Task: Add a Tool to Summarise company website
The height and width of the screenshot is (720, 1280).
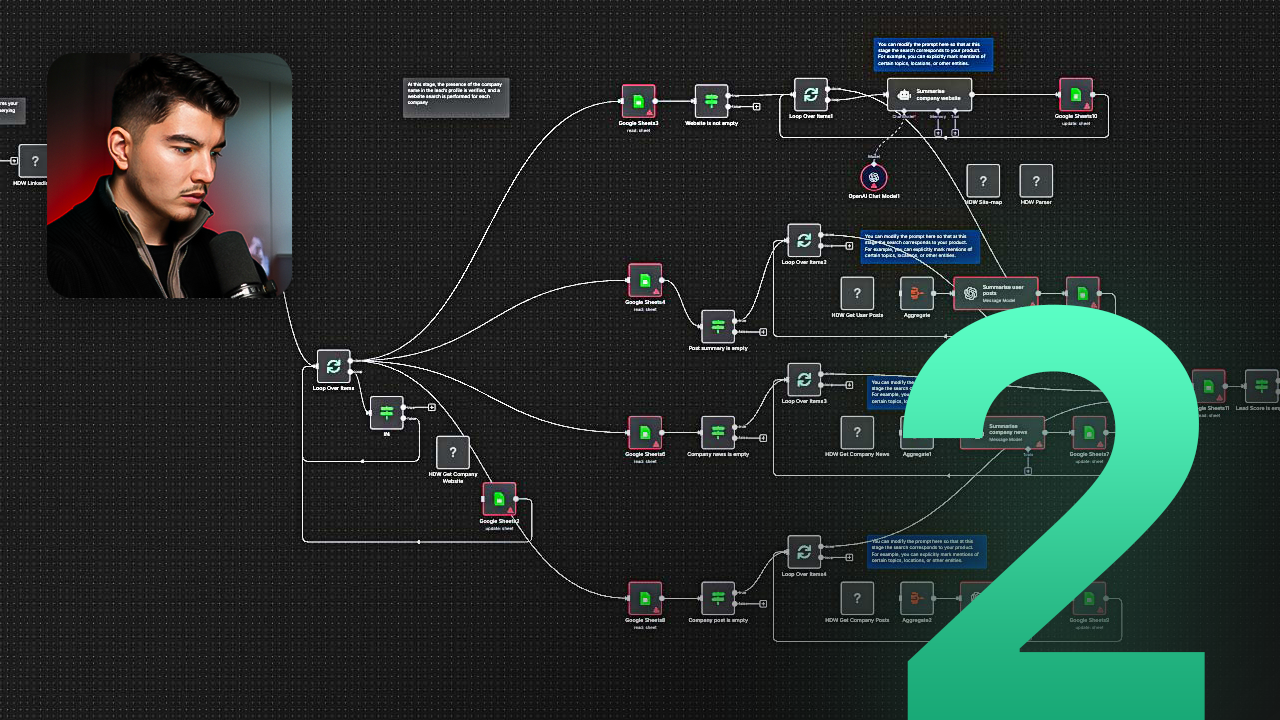Action: tap(955, 132)
